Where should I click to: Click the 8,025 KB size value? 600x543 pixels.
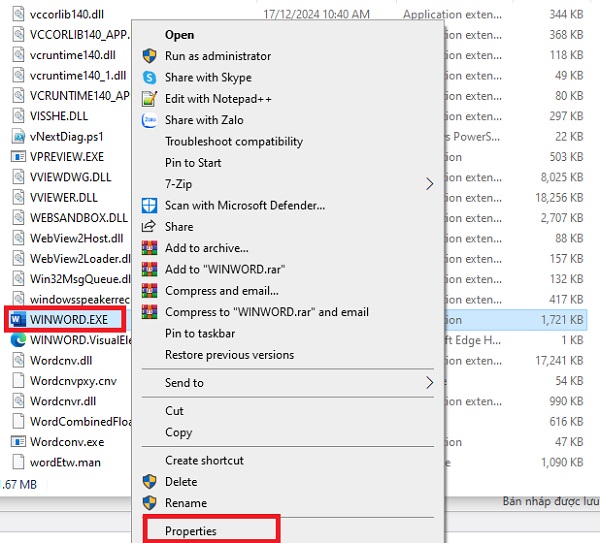[x=562, y=177]
